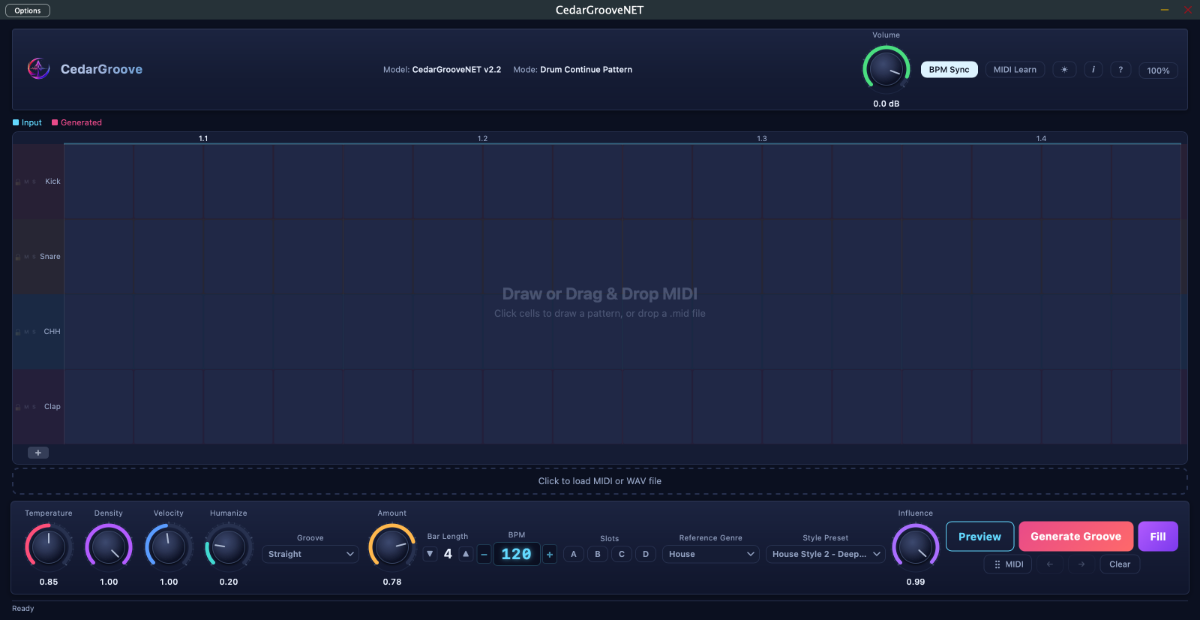Click the Volume value 0.0 dB

tap(886, 104)
